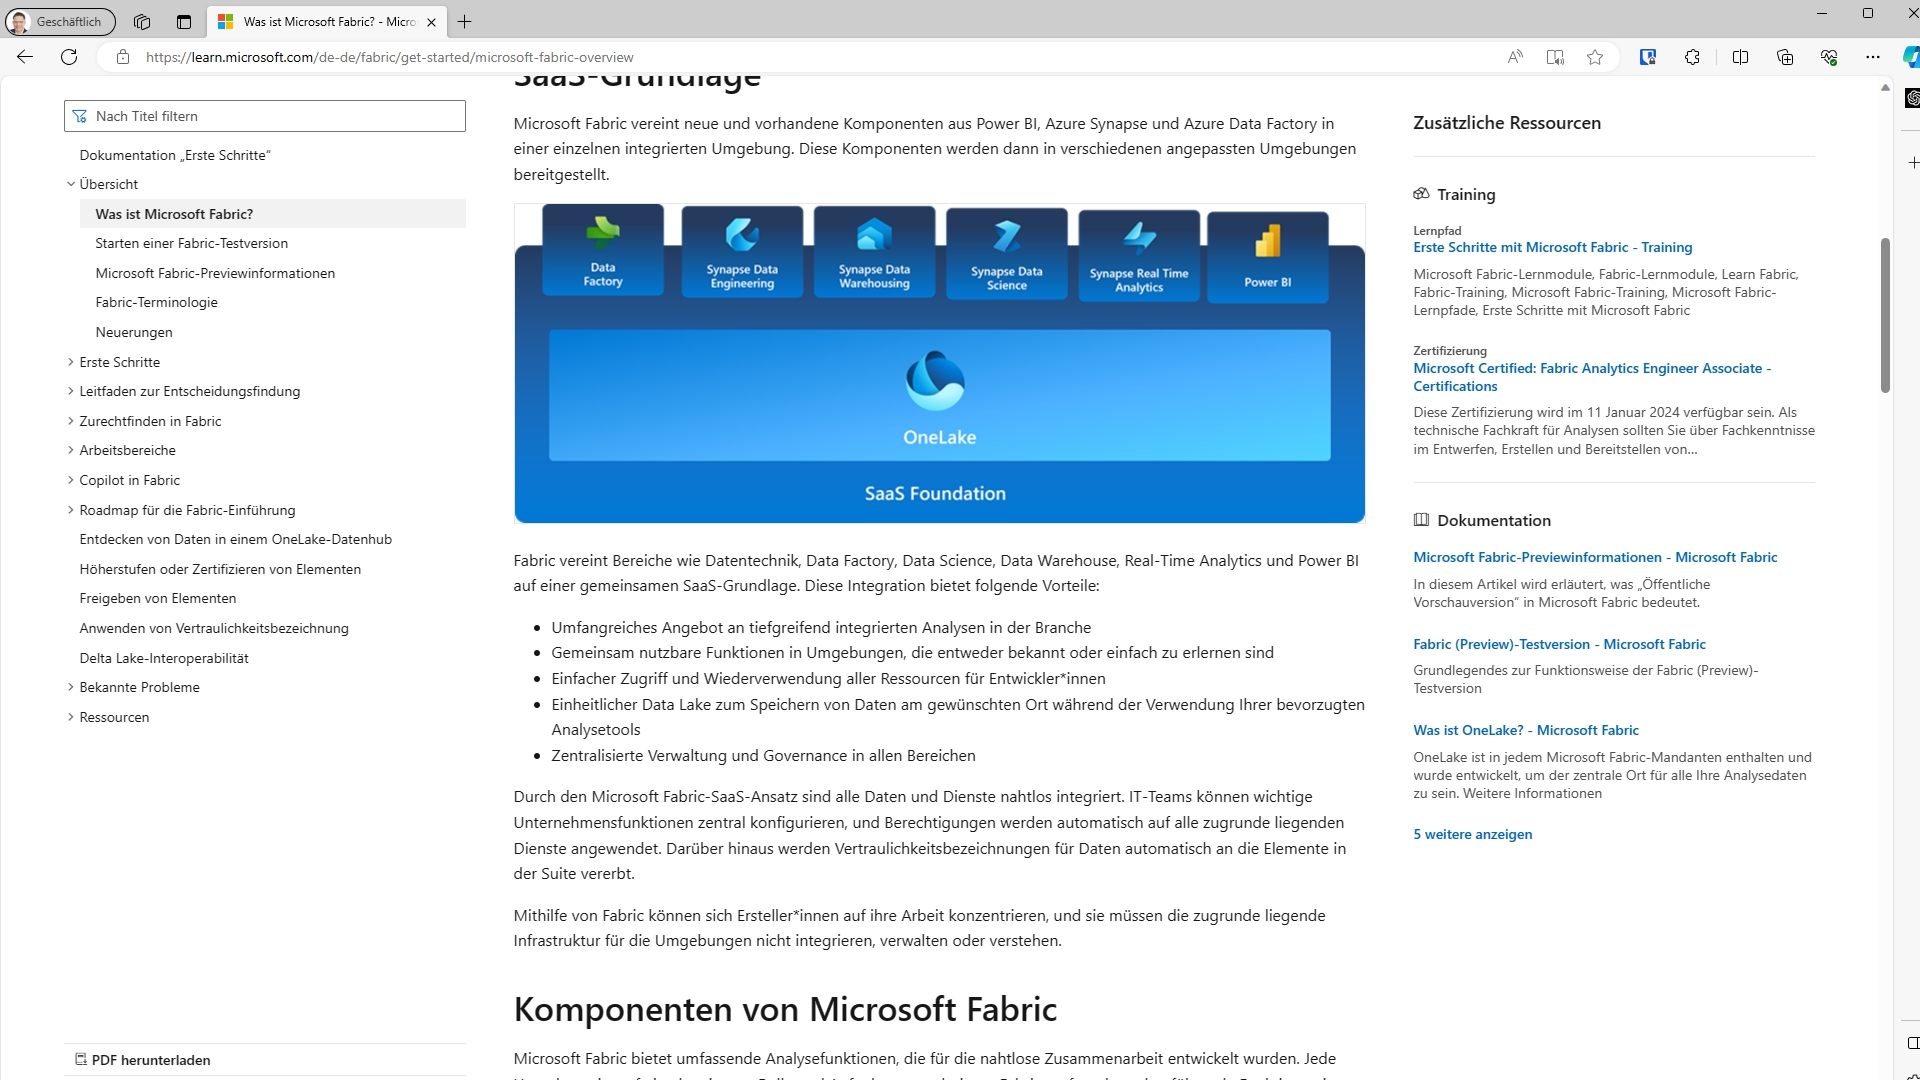
Task: Click link Erste Schritte mit Microsoft Fabric Training
Action: click(x=1553, y=248)
